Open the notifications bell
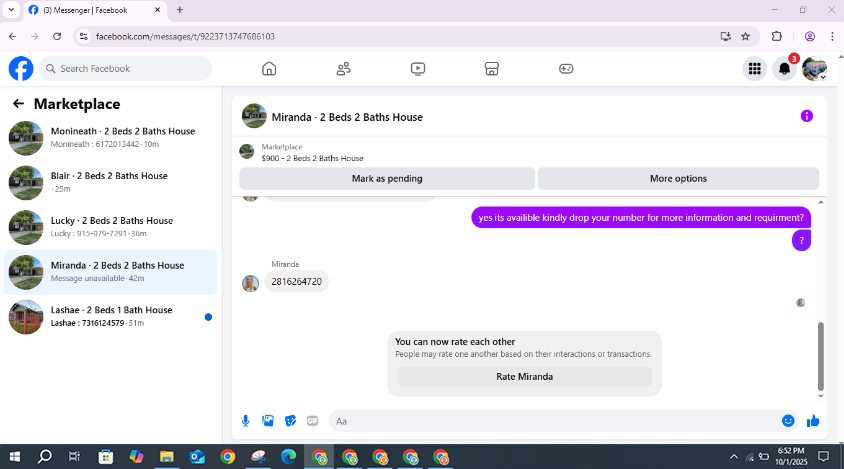 click(784, 69)
